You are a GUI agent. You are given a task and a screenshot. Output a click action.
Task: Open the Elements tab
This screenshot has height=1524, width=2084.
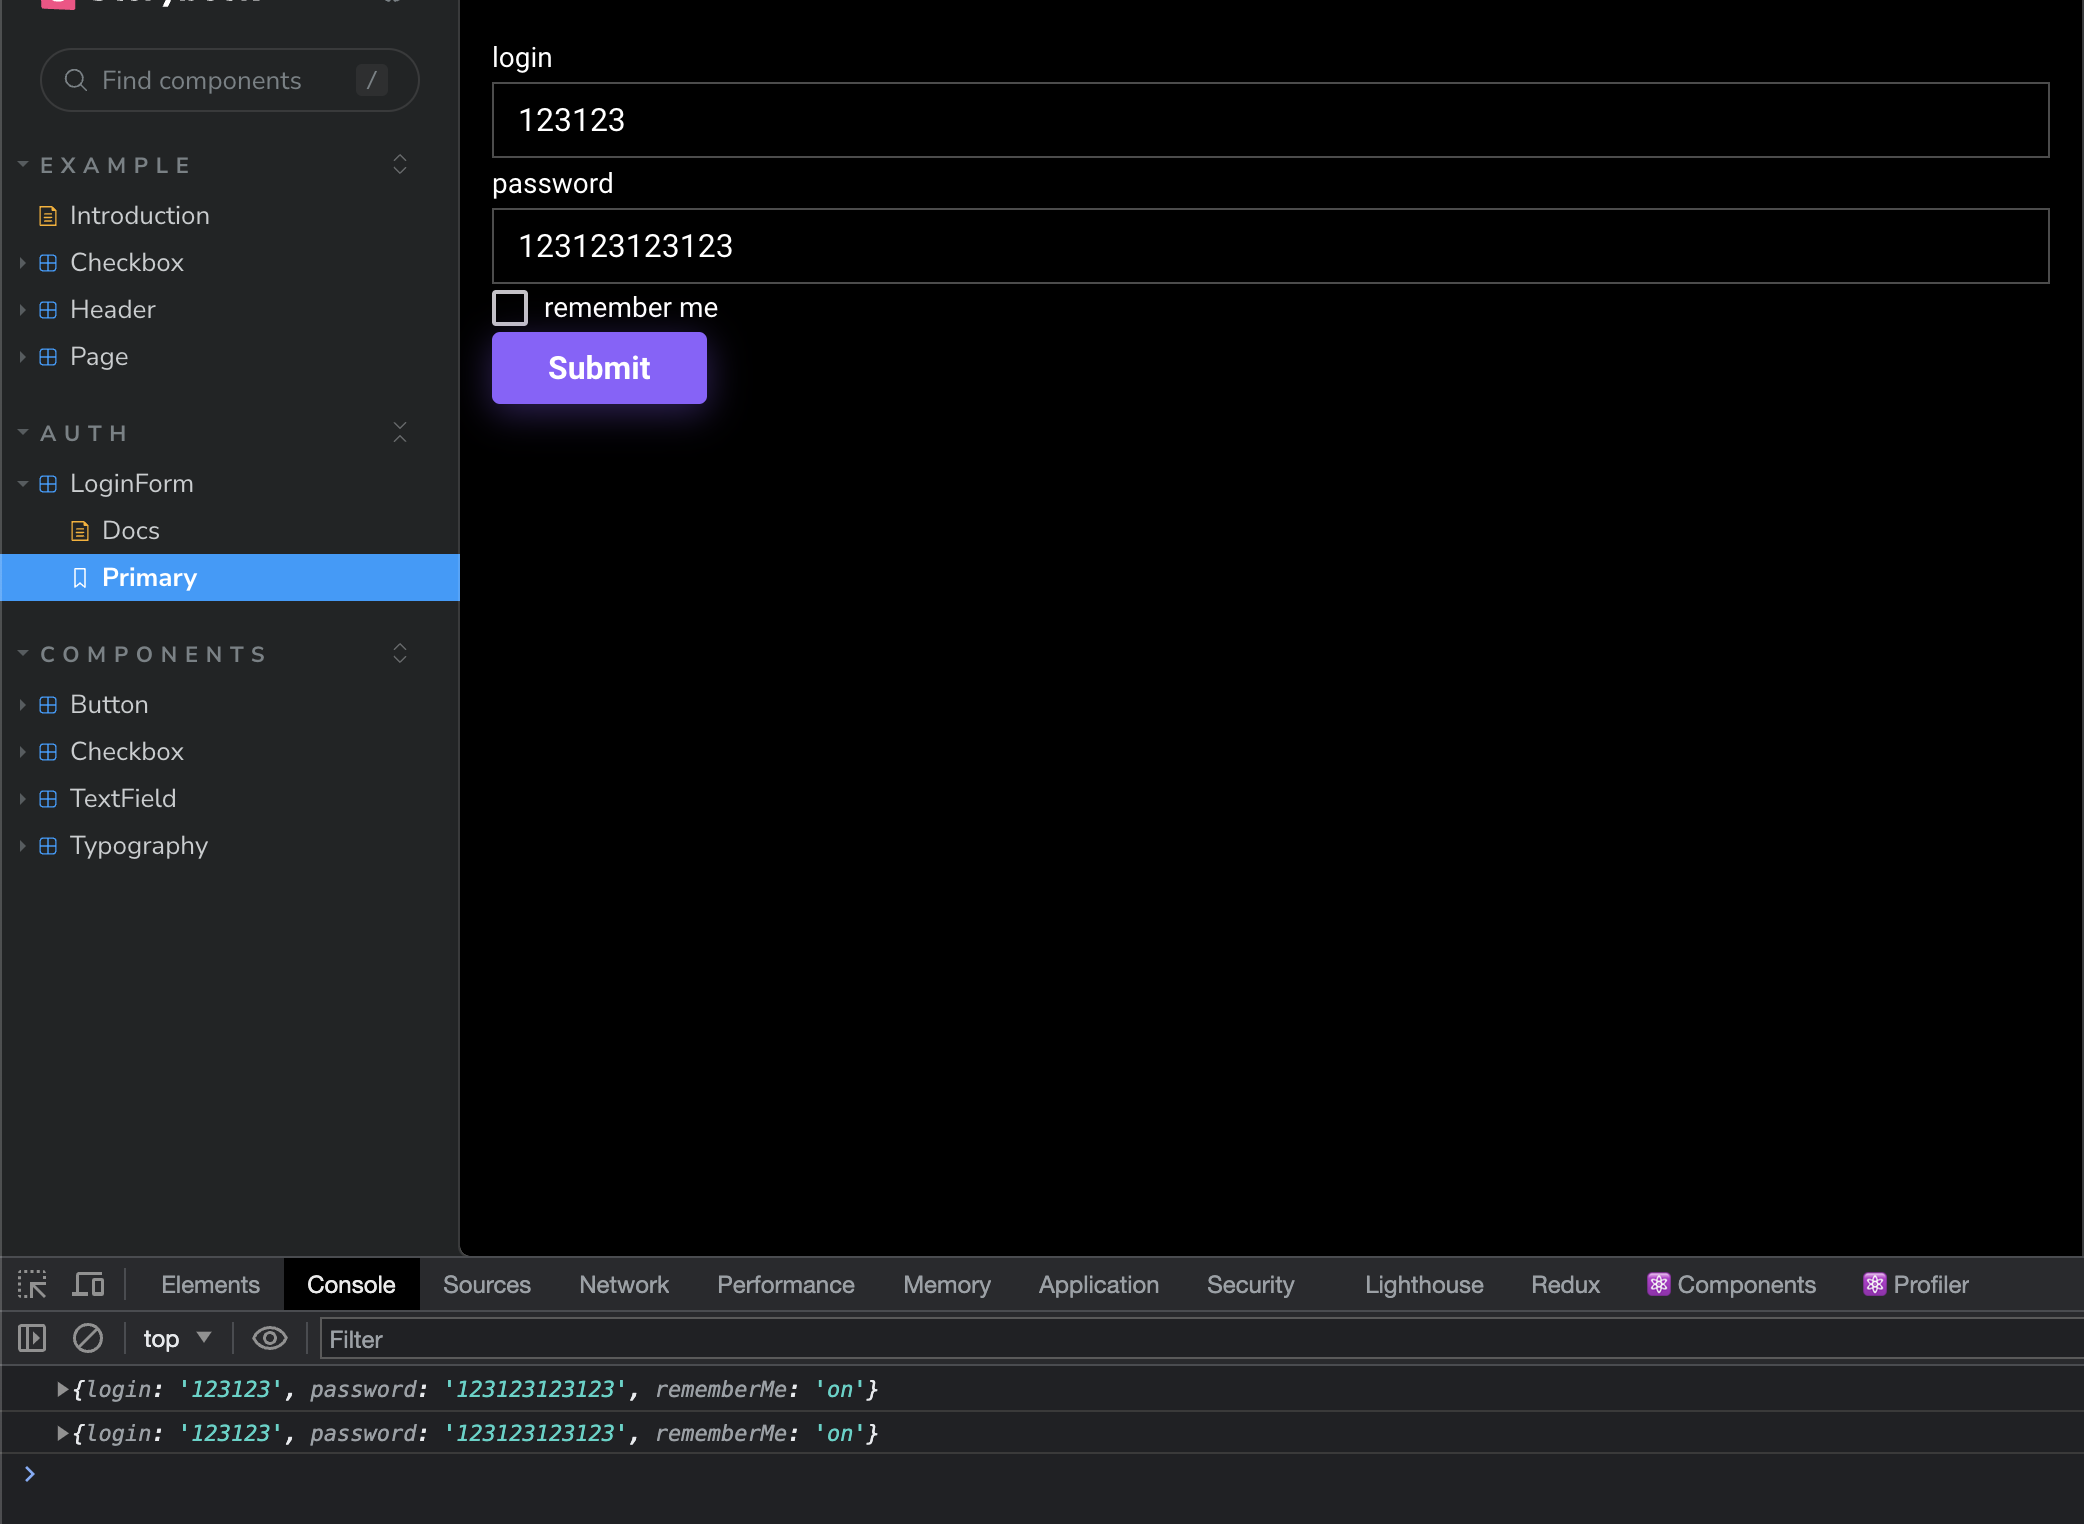210,1284
